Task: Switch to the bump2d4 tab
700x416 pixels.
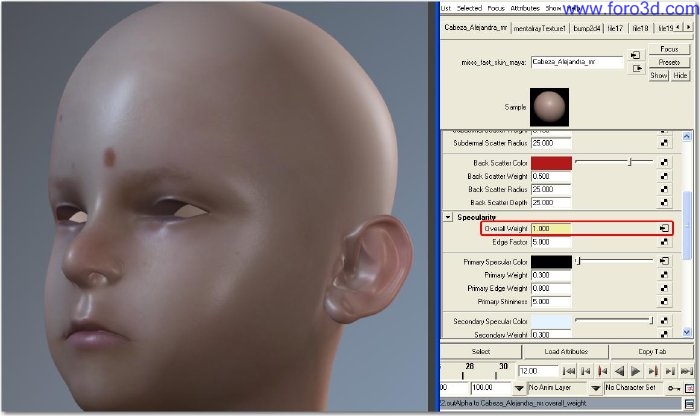Action: click(587, 28)
